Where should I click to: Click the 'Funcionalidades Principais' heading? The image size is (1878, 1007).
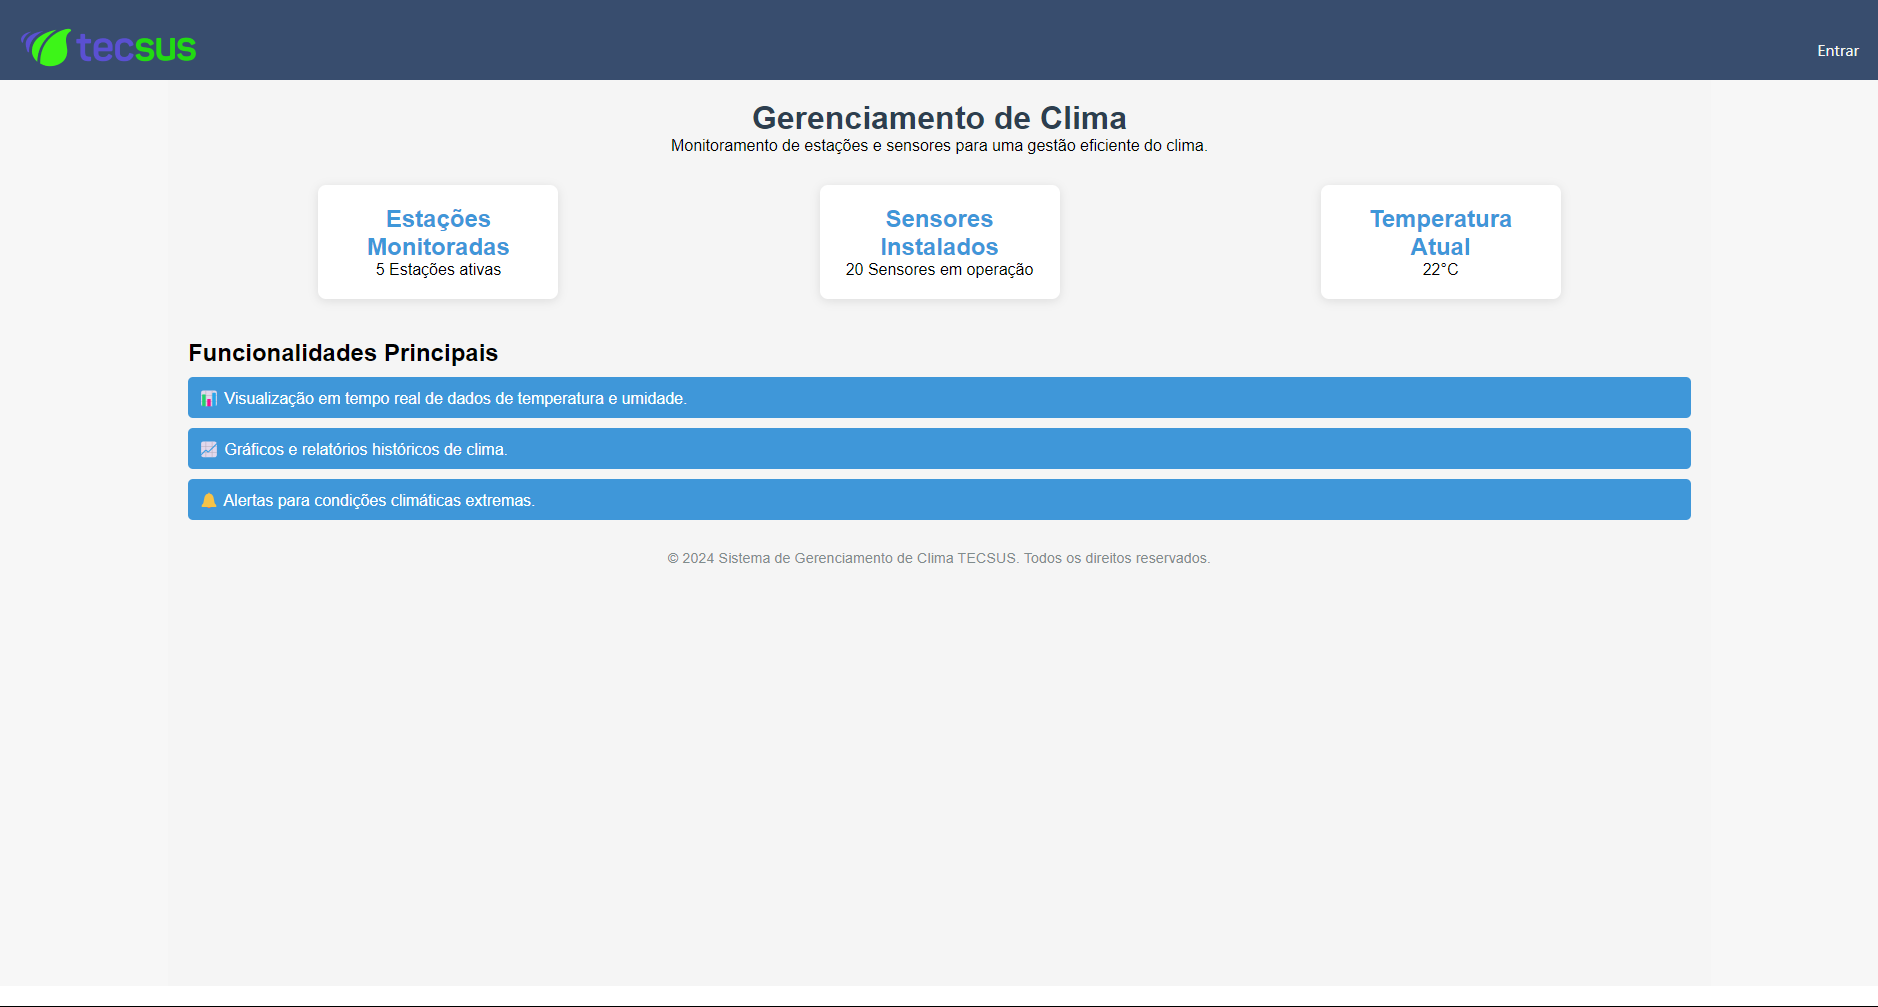click(343, 353)
